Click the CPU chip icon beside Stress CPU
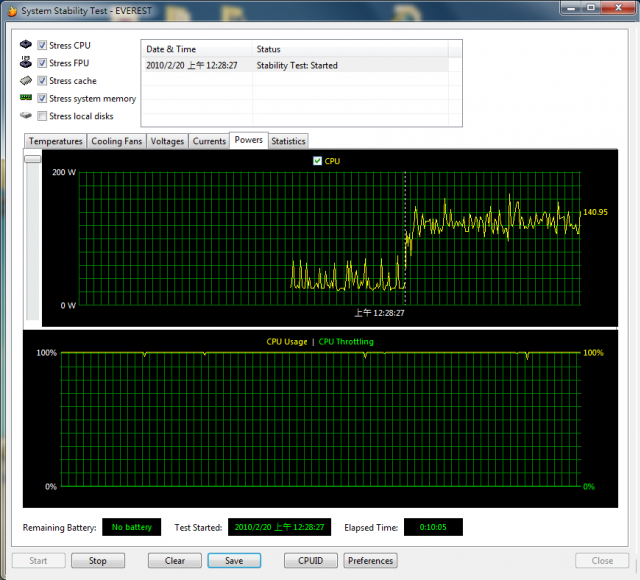Viewport: 640px width, 580px height. coord(26,44)
